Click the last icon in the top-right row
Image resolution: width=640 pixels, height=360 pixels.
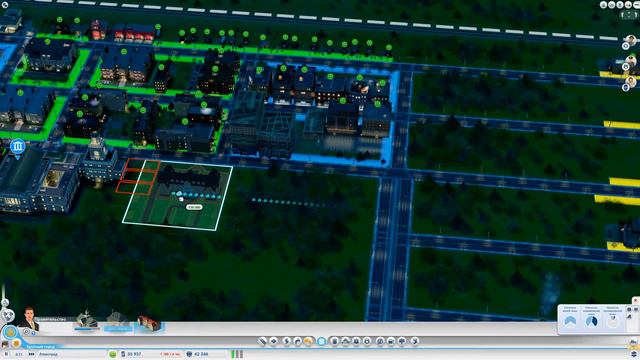point(636,5)
